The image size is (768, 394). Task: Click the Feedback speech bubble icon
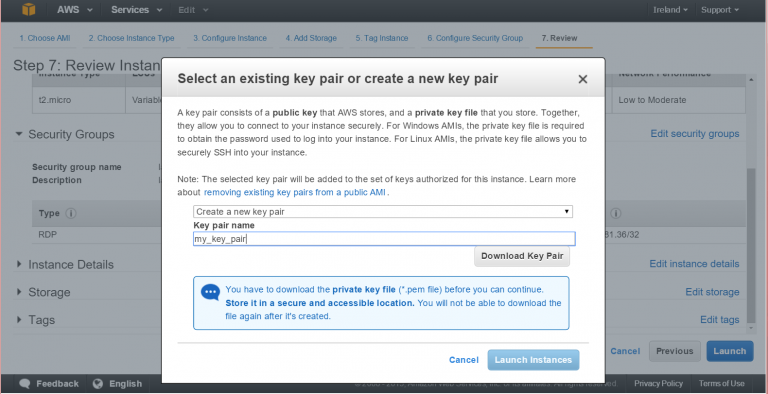[25, 384]
